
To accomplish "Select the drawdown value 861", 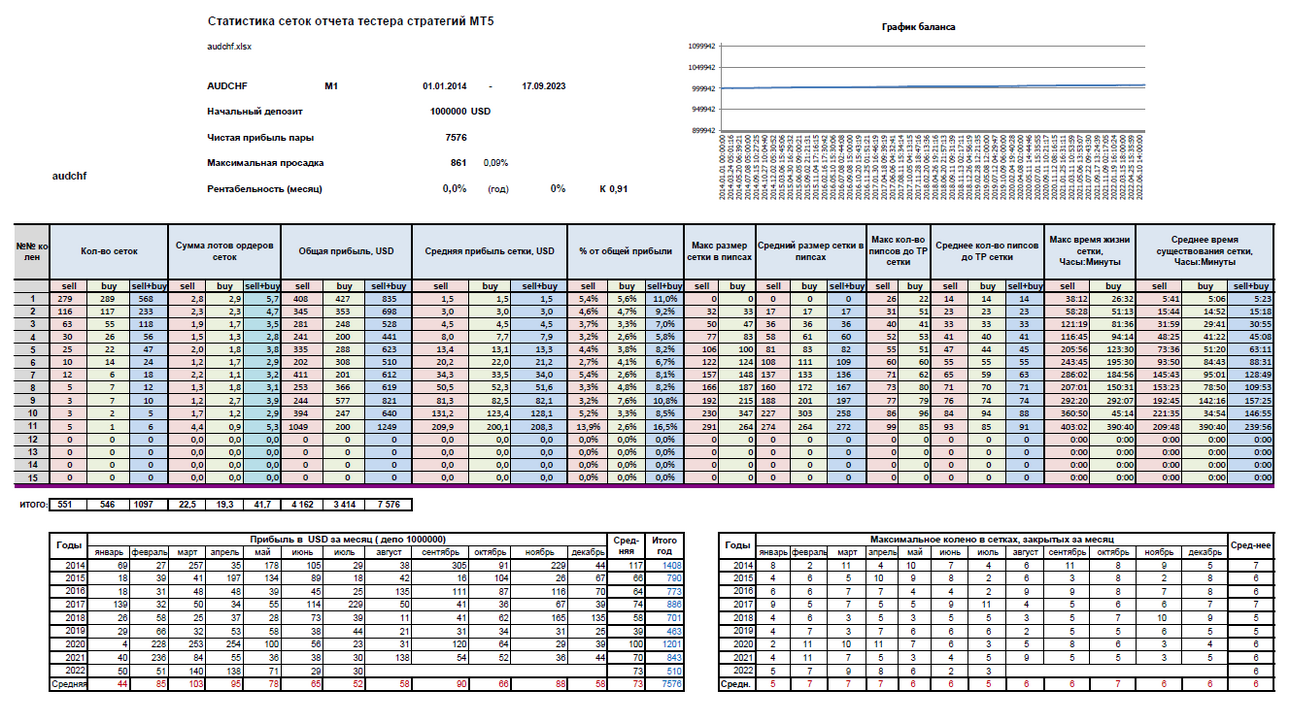I will pos(459,162).
